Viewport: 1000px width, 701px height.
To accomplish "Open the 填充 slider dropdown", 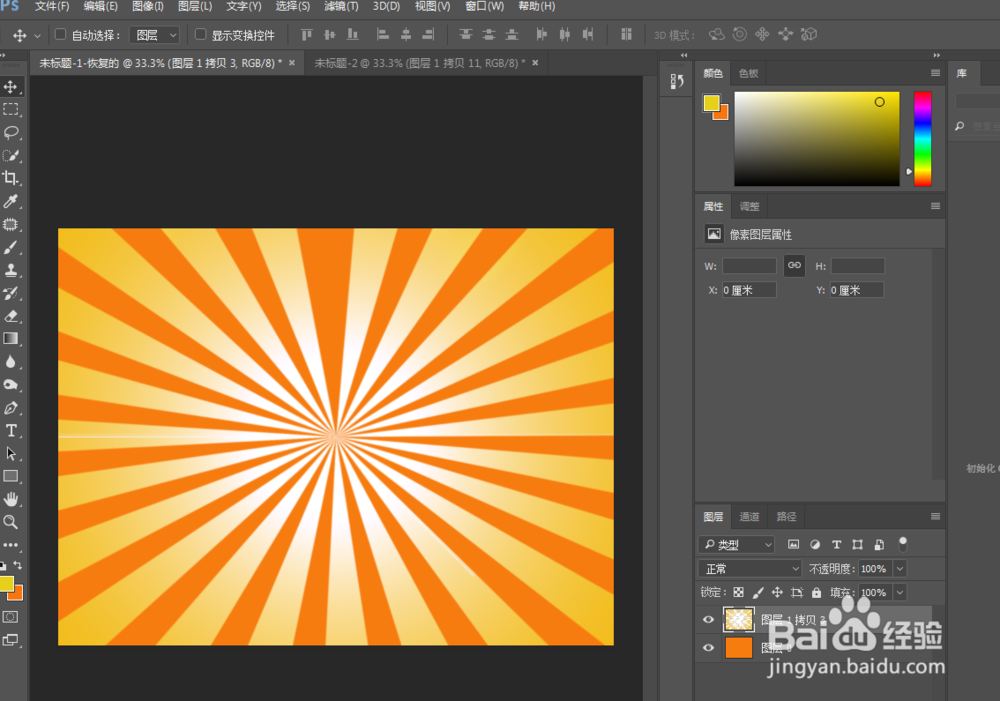I will pos(900,593).
